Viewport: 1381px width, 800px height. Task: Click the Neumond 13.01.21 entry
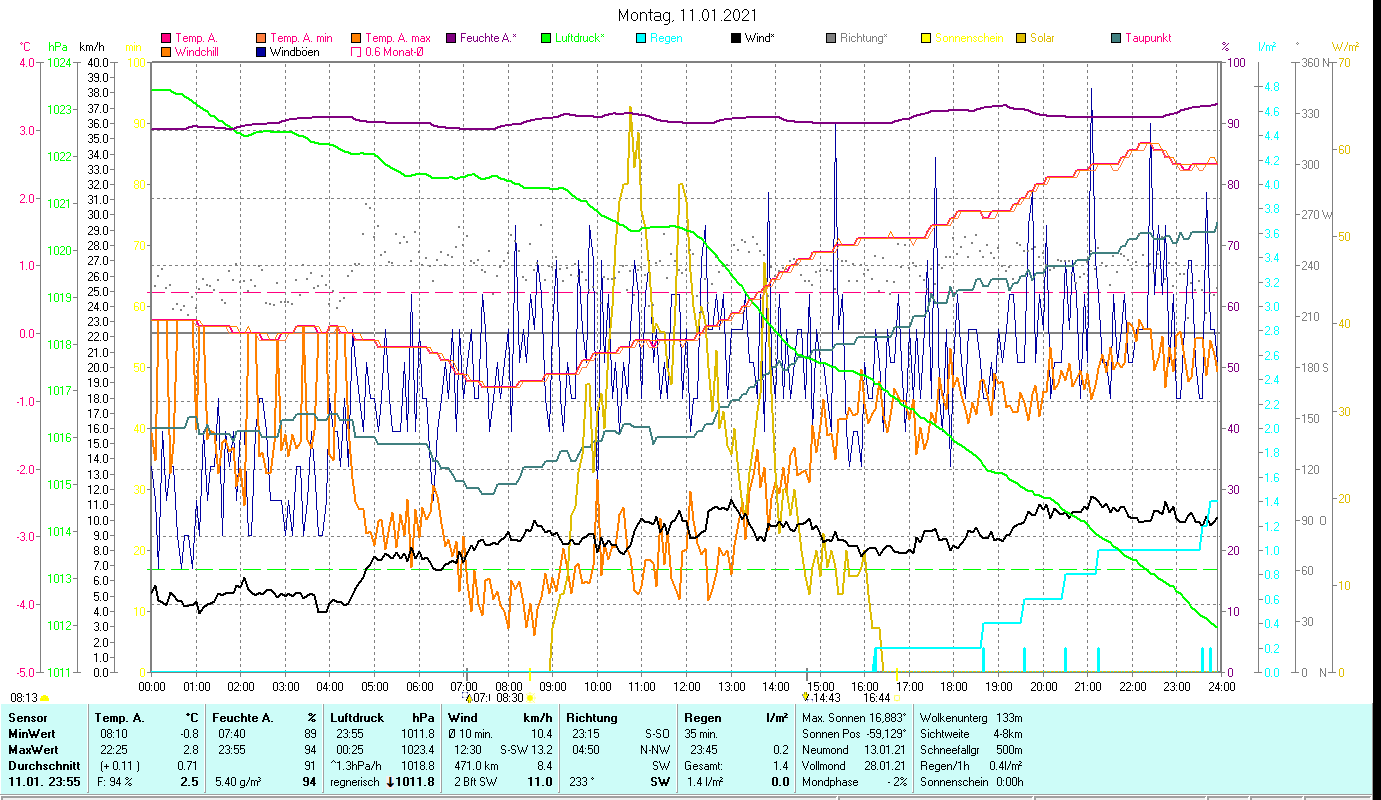click(854, 750)
